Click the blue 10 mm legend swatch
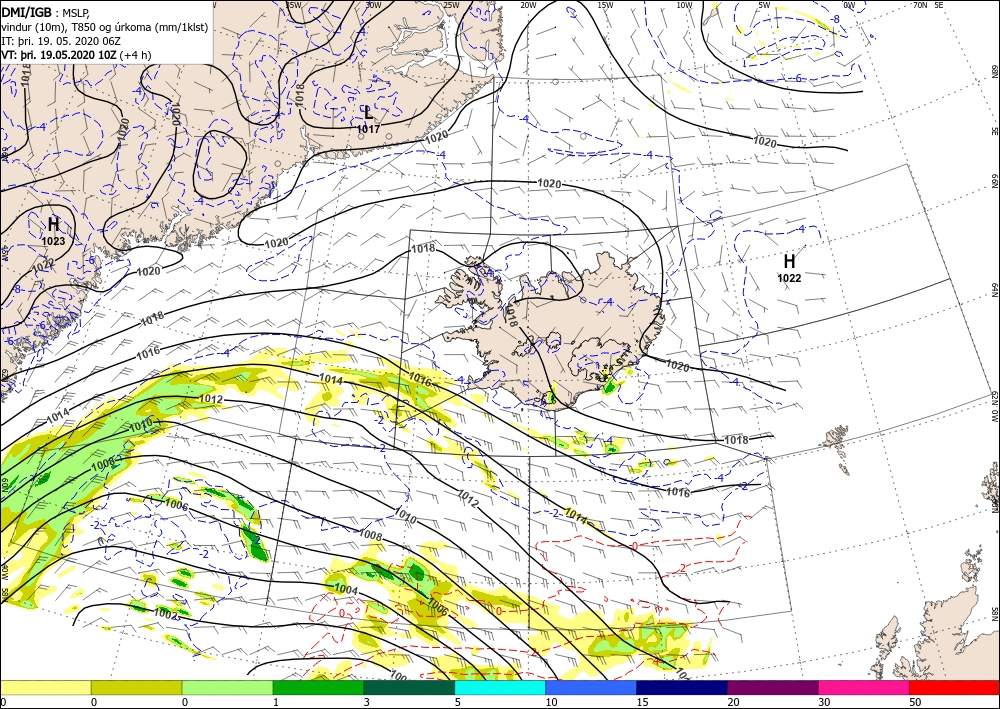The width and height of the screenshot is (1000, 709). point(591,688)
